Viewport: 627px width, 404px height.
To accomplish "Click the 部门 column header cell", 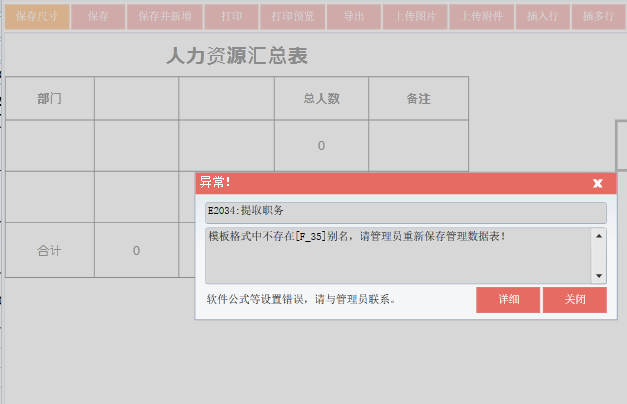I will [50, 98].
